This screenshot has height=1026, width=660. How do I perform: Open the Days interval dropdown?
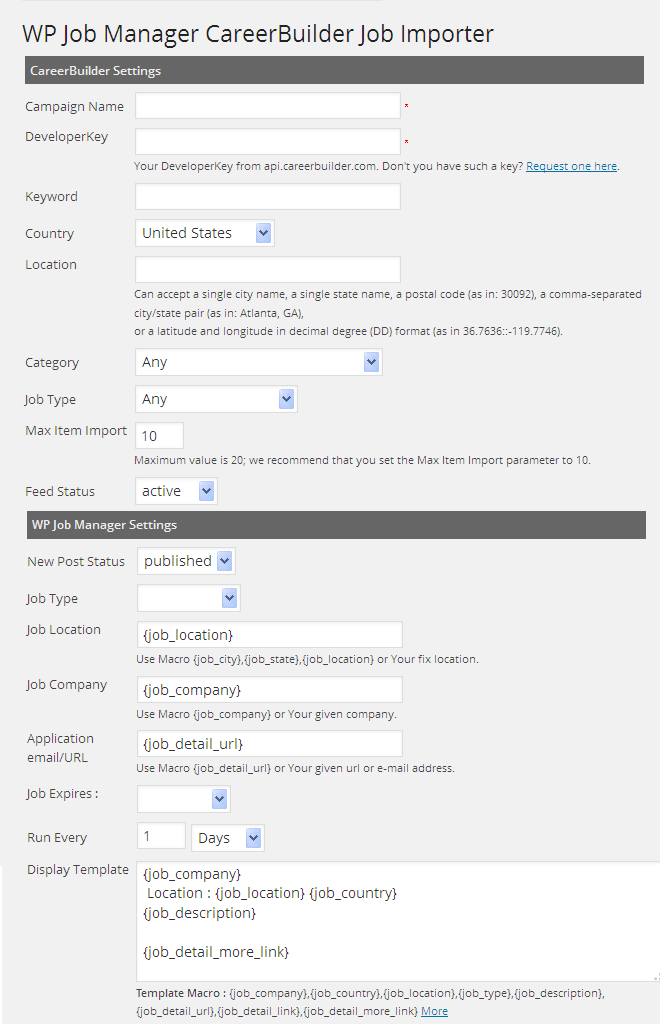point(227,838)
